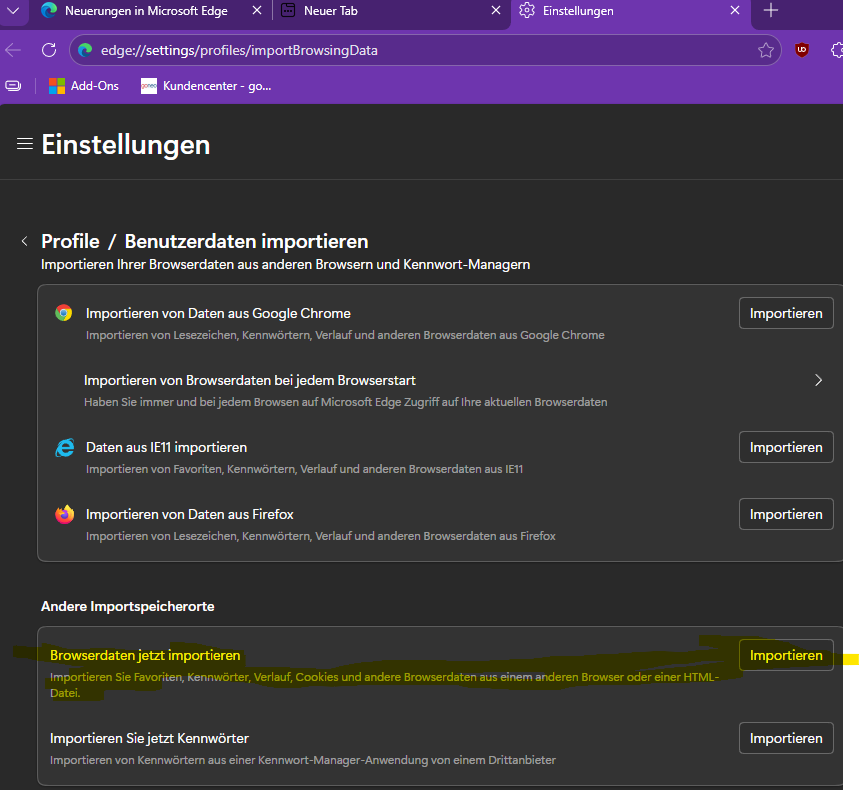Go back to Profile with chevron
This screenshot has height=790, width=860.
click(x=24, y=241)
